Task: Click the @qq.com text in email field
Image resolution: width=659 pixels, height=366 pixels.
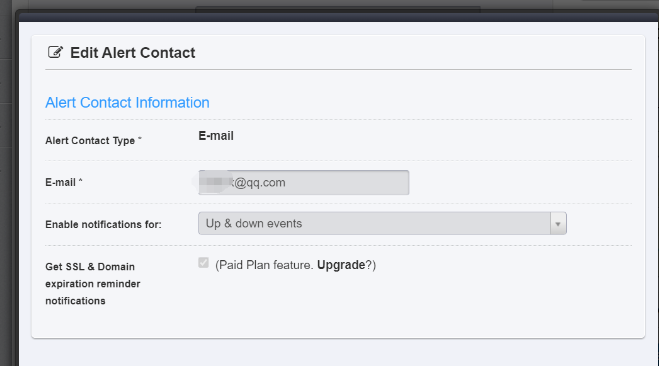Action: pos(259,182)
